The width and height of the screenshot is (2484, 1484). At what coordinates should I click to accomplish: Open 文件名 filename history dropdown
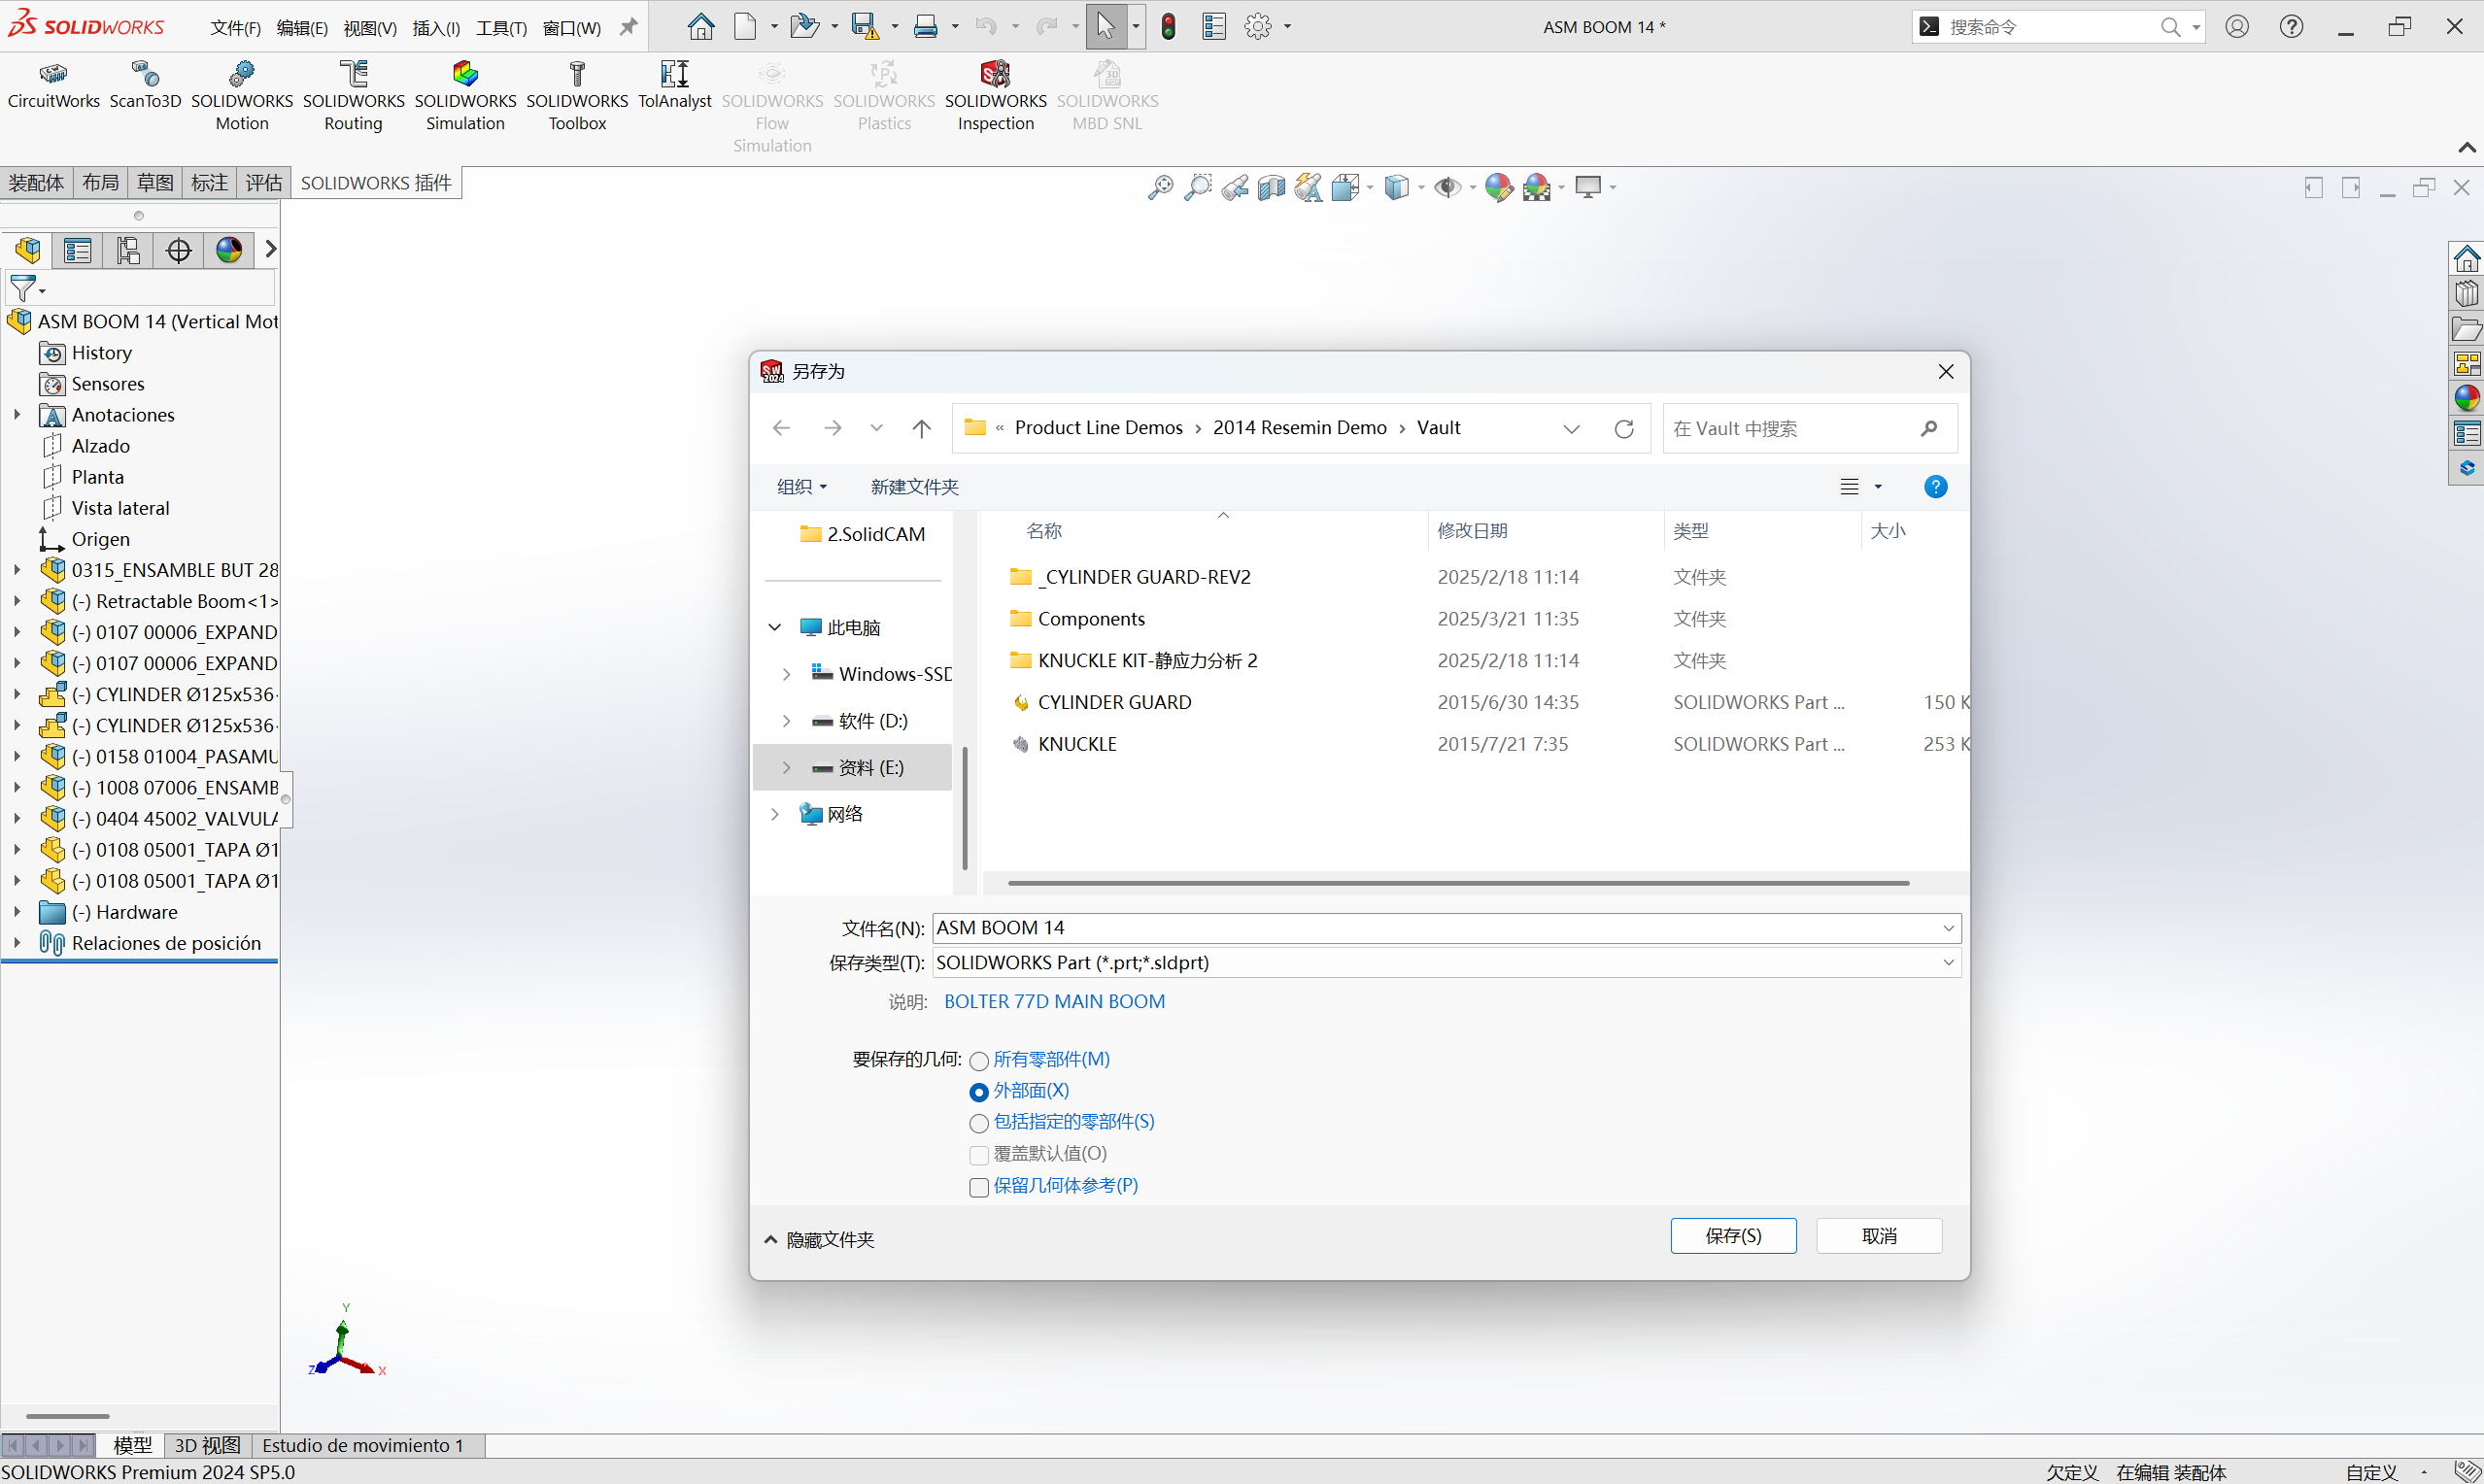1948,928
